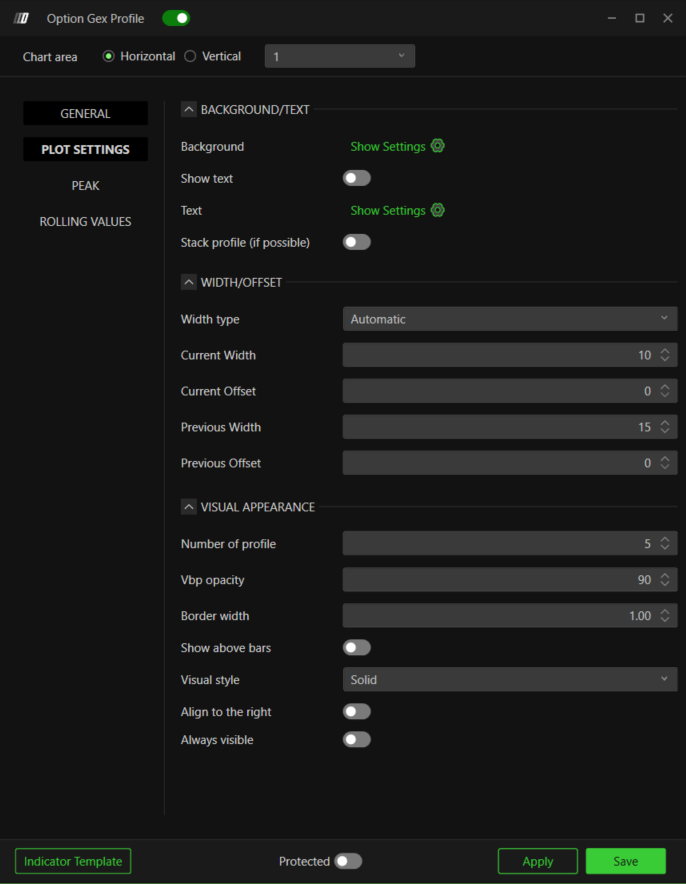
Task: Click the Number of profile stepper arrows
Action: pyautogui.click(x=665, y=543)
